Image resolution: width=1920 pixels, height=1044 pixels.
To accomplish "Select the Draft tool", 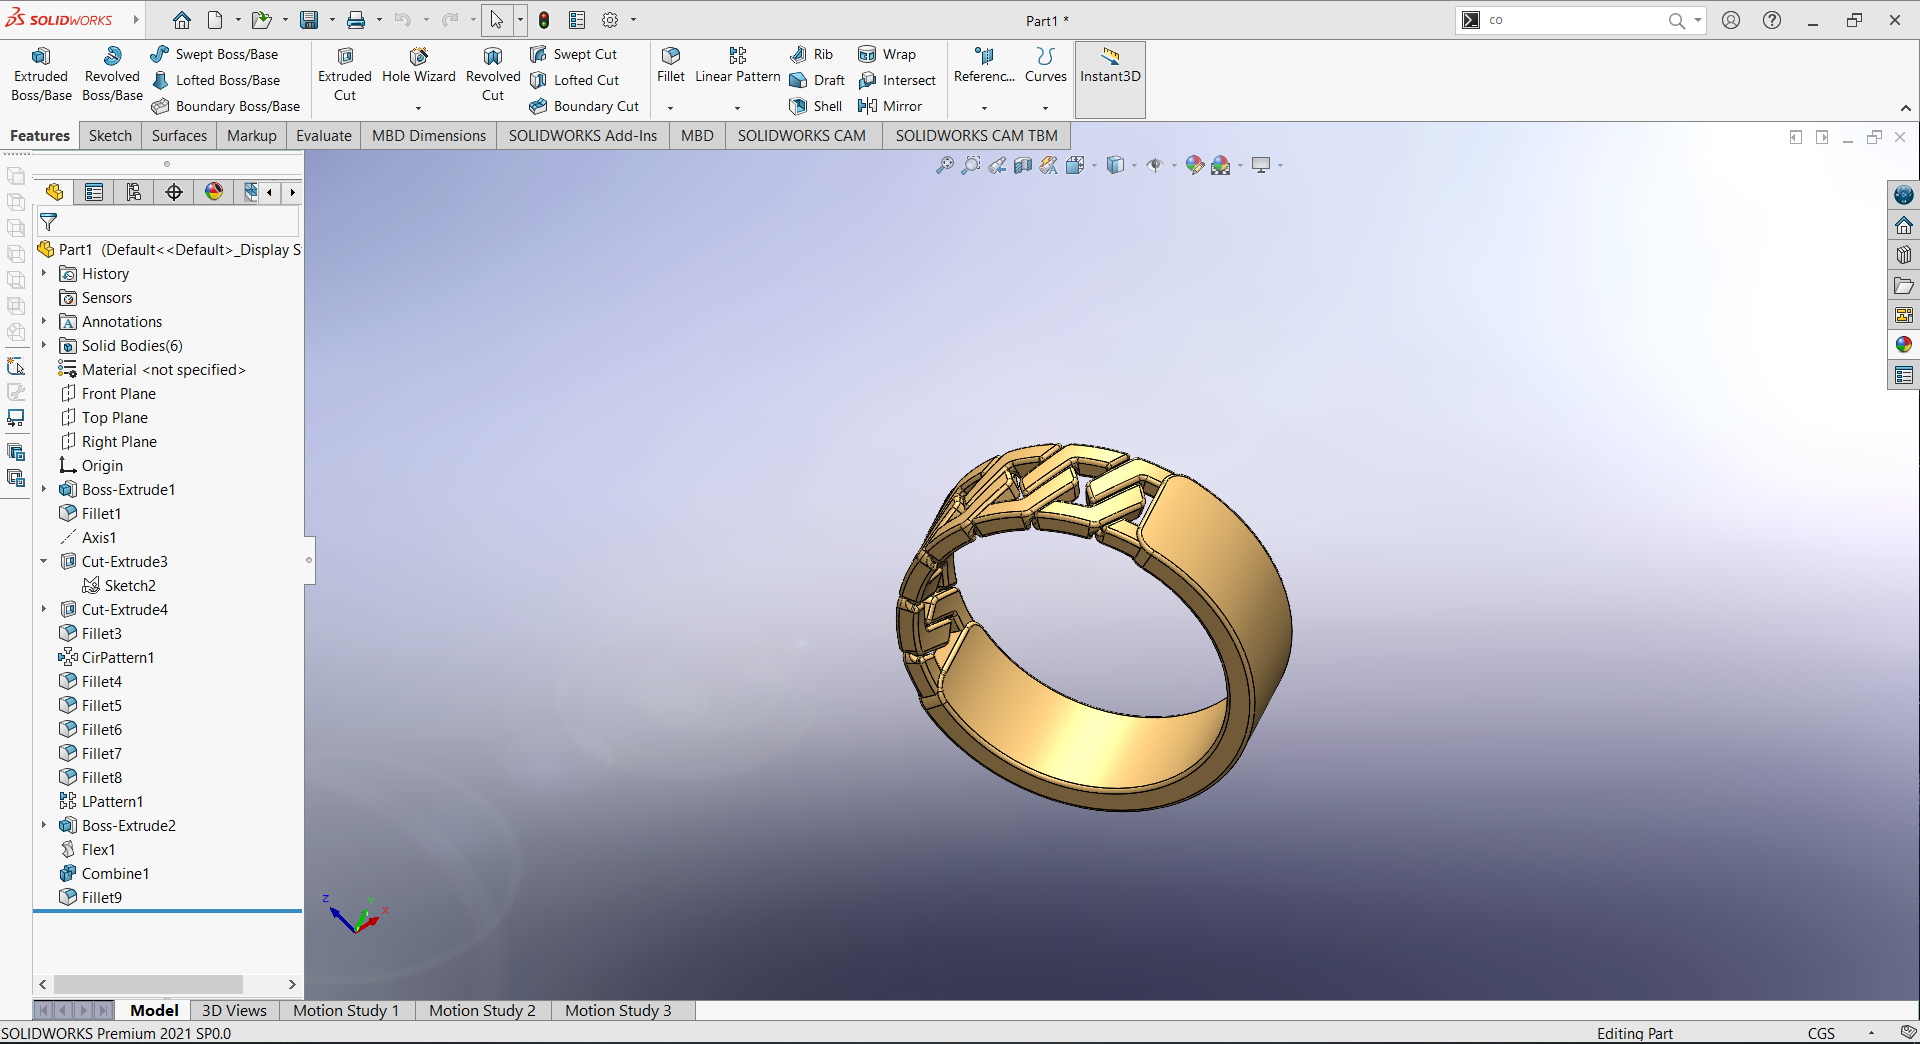I will point(817,80).
